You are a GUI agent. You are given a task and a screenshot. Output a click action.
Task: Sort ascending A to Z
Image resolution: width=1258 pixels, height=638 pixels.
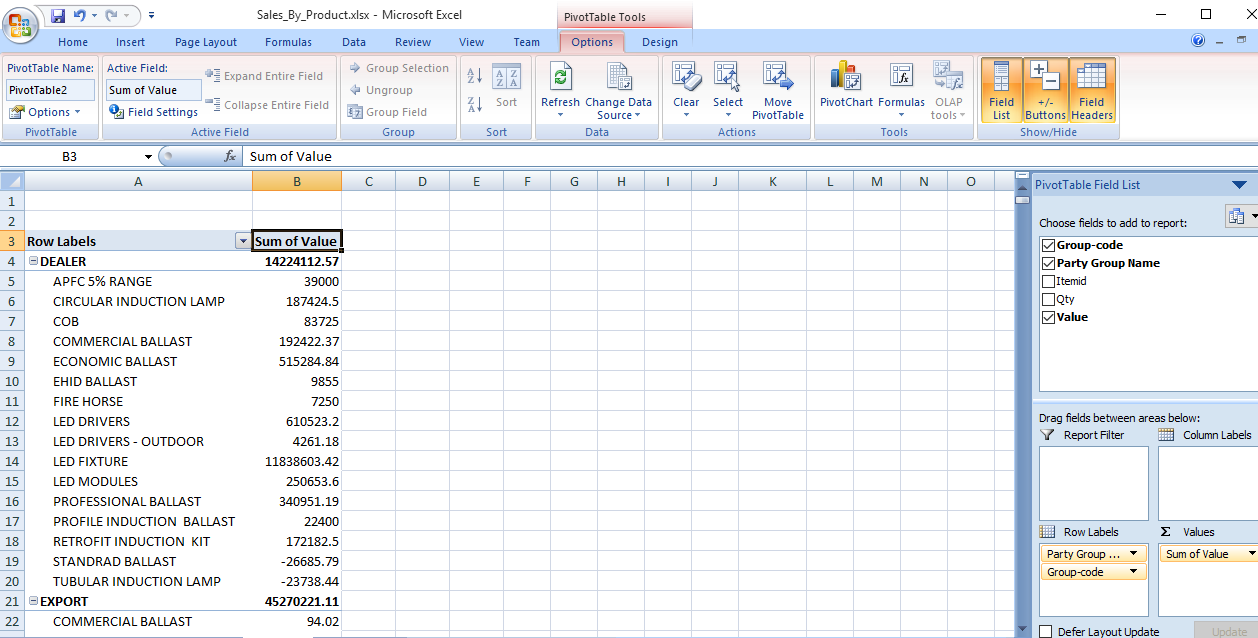click(475, 76)
